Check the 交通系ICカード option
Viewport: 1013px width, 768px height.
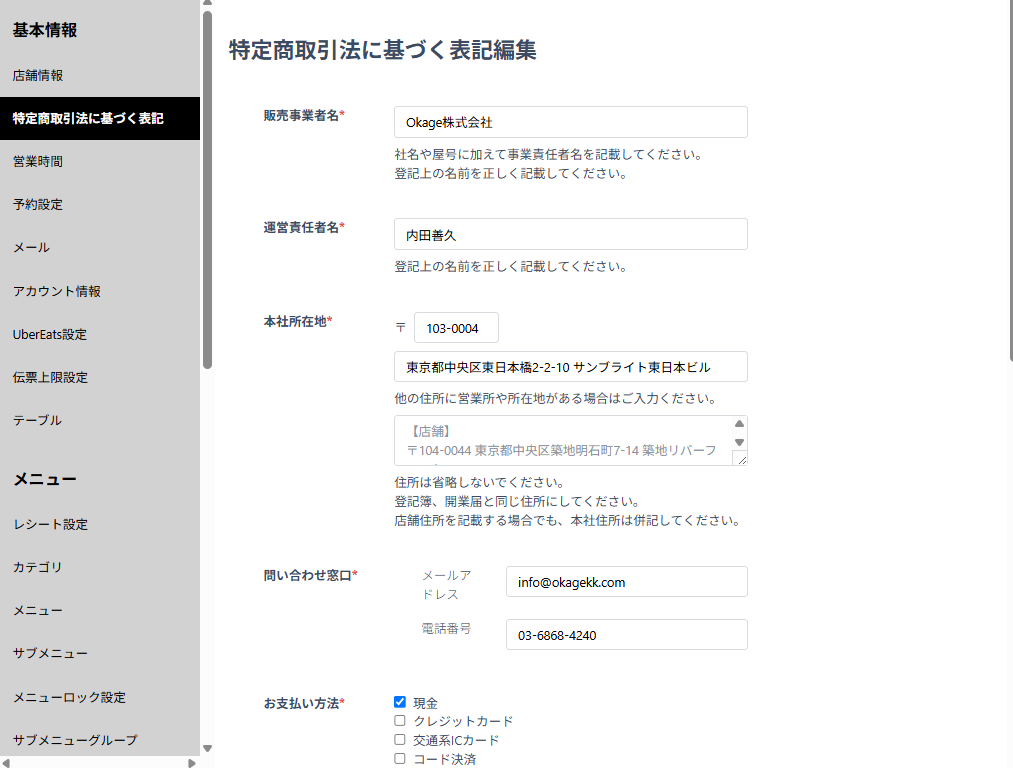pyautogui.click(x=400, y=740)
